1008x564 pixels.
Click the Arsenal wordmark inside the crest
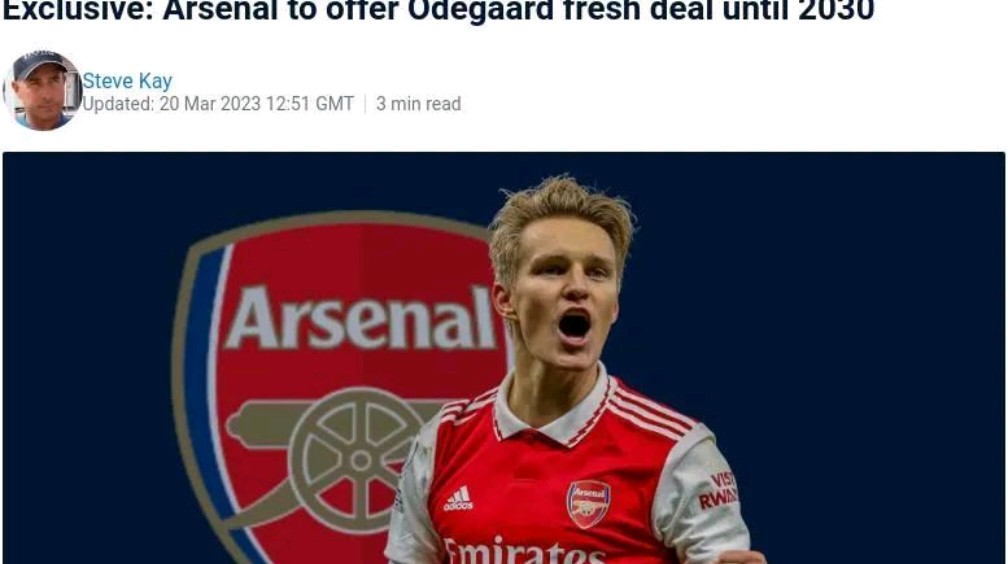[x=361, y=318]
